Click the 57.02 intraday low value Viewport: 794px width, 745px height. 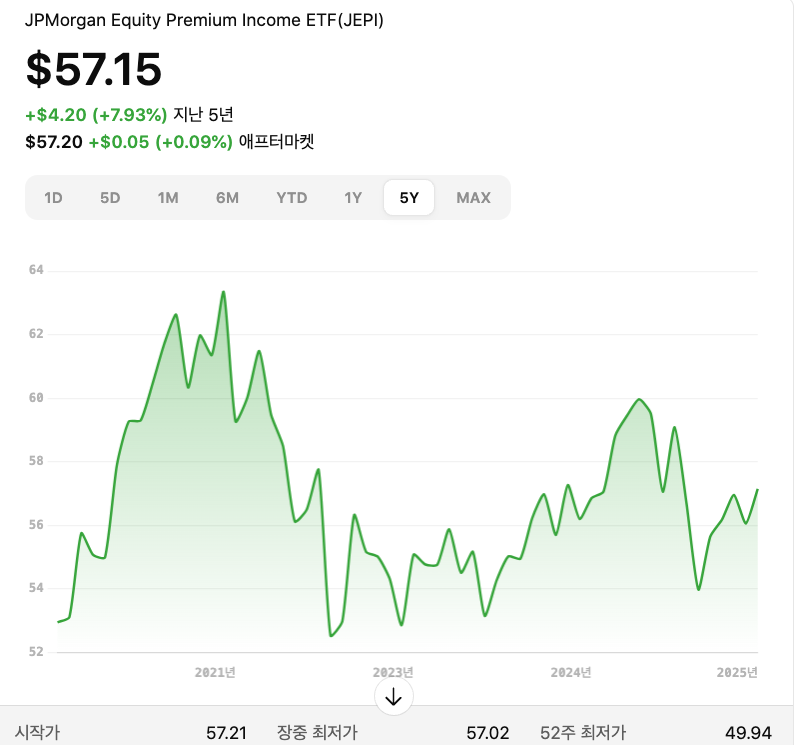[x=488, y=733]
